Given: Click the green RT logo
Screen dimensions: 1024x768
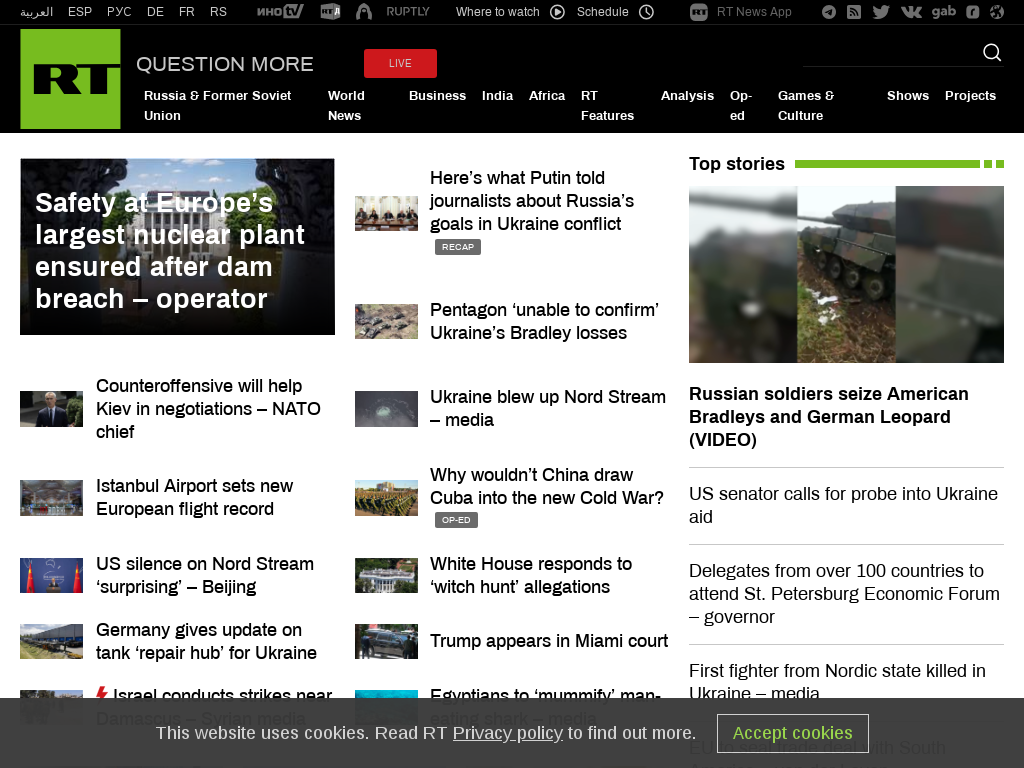Looking at the screenshot, I should [71, 79].
